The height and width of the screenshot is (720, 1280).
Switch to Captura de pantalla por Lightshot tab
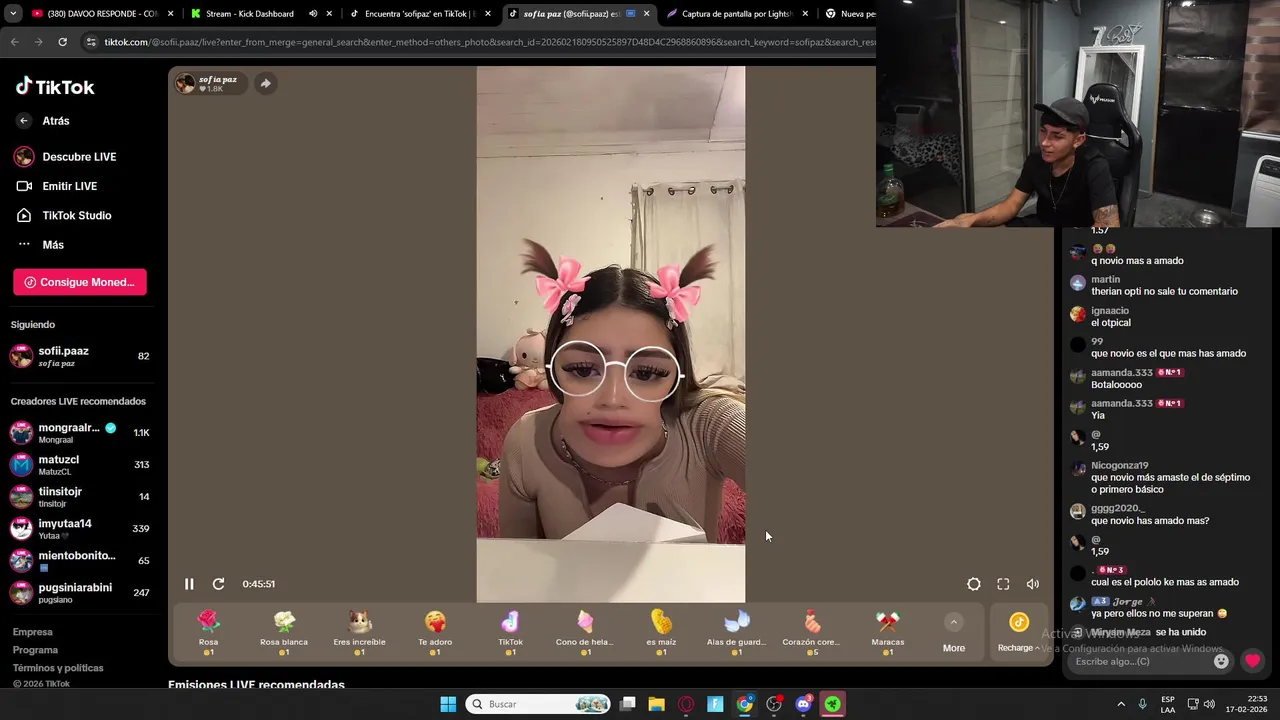coord(736,14)
